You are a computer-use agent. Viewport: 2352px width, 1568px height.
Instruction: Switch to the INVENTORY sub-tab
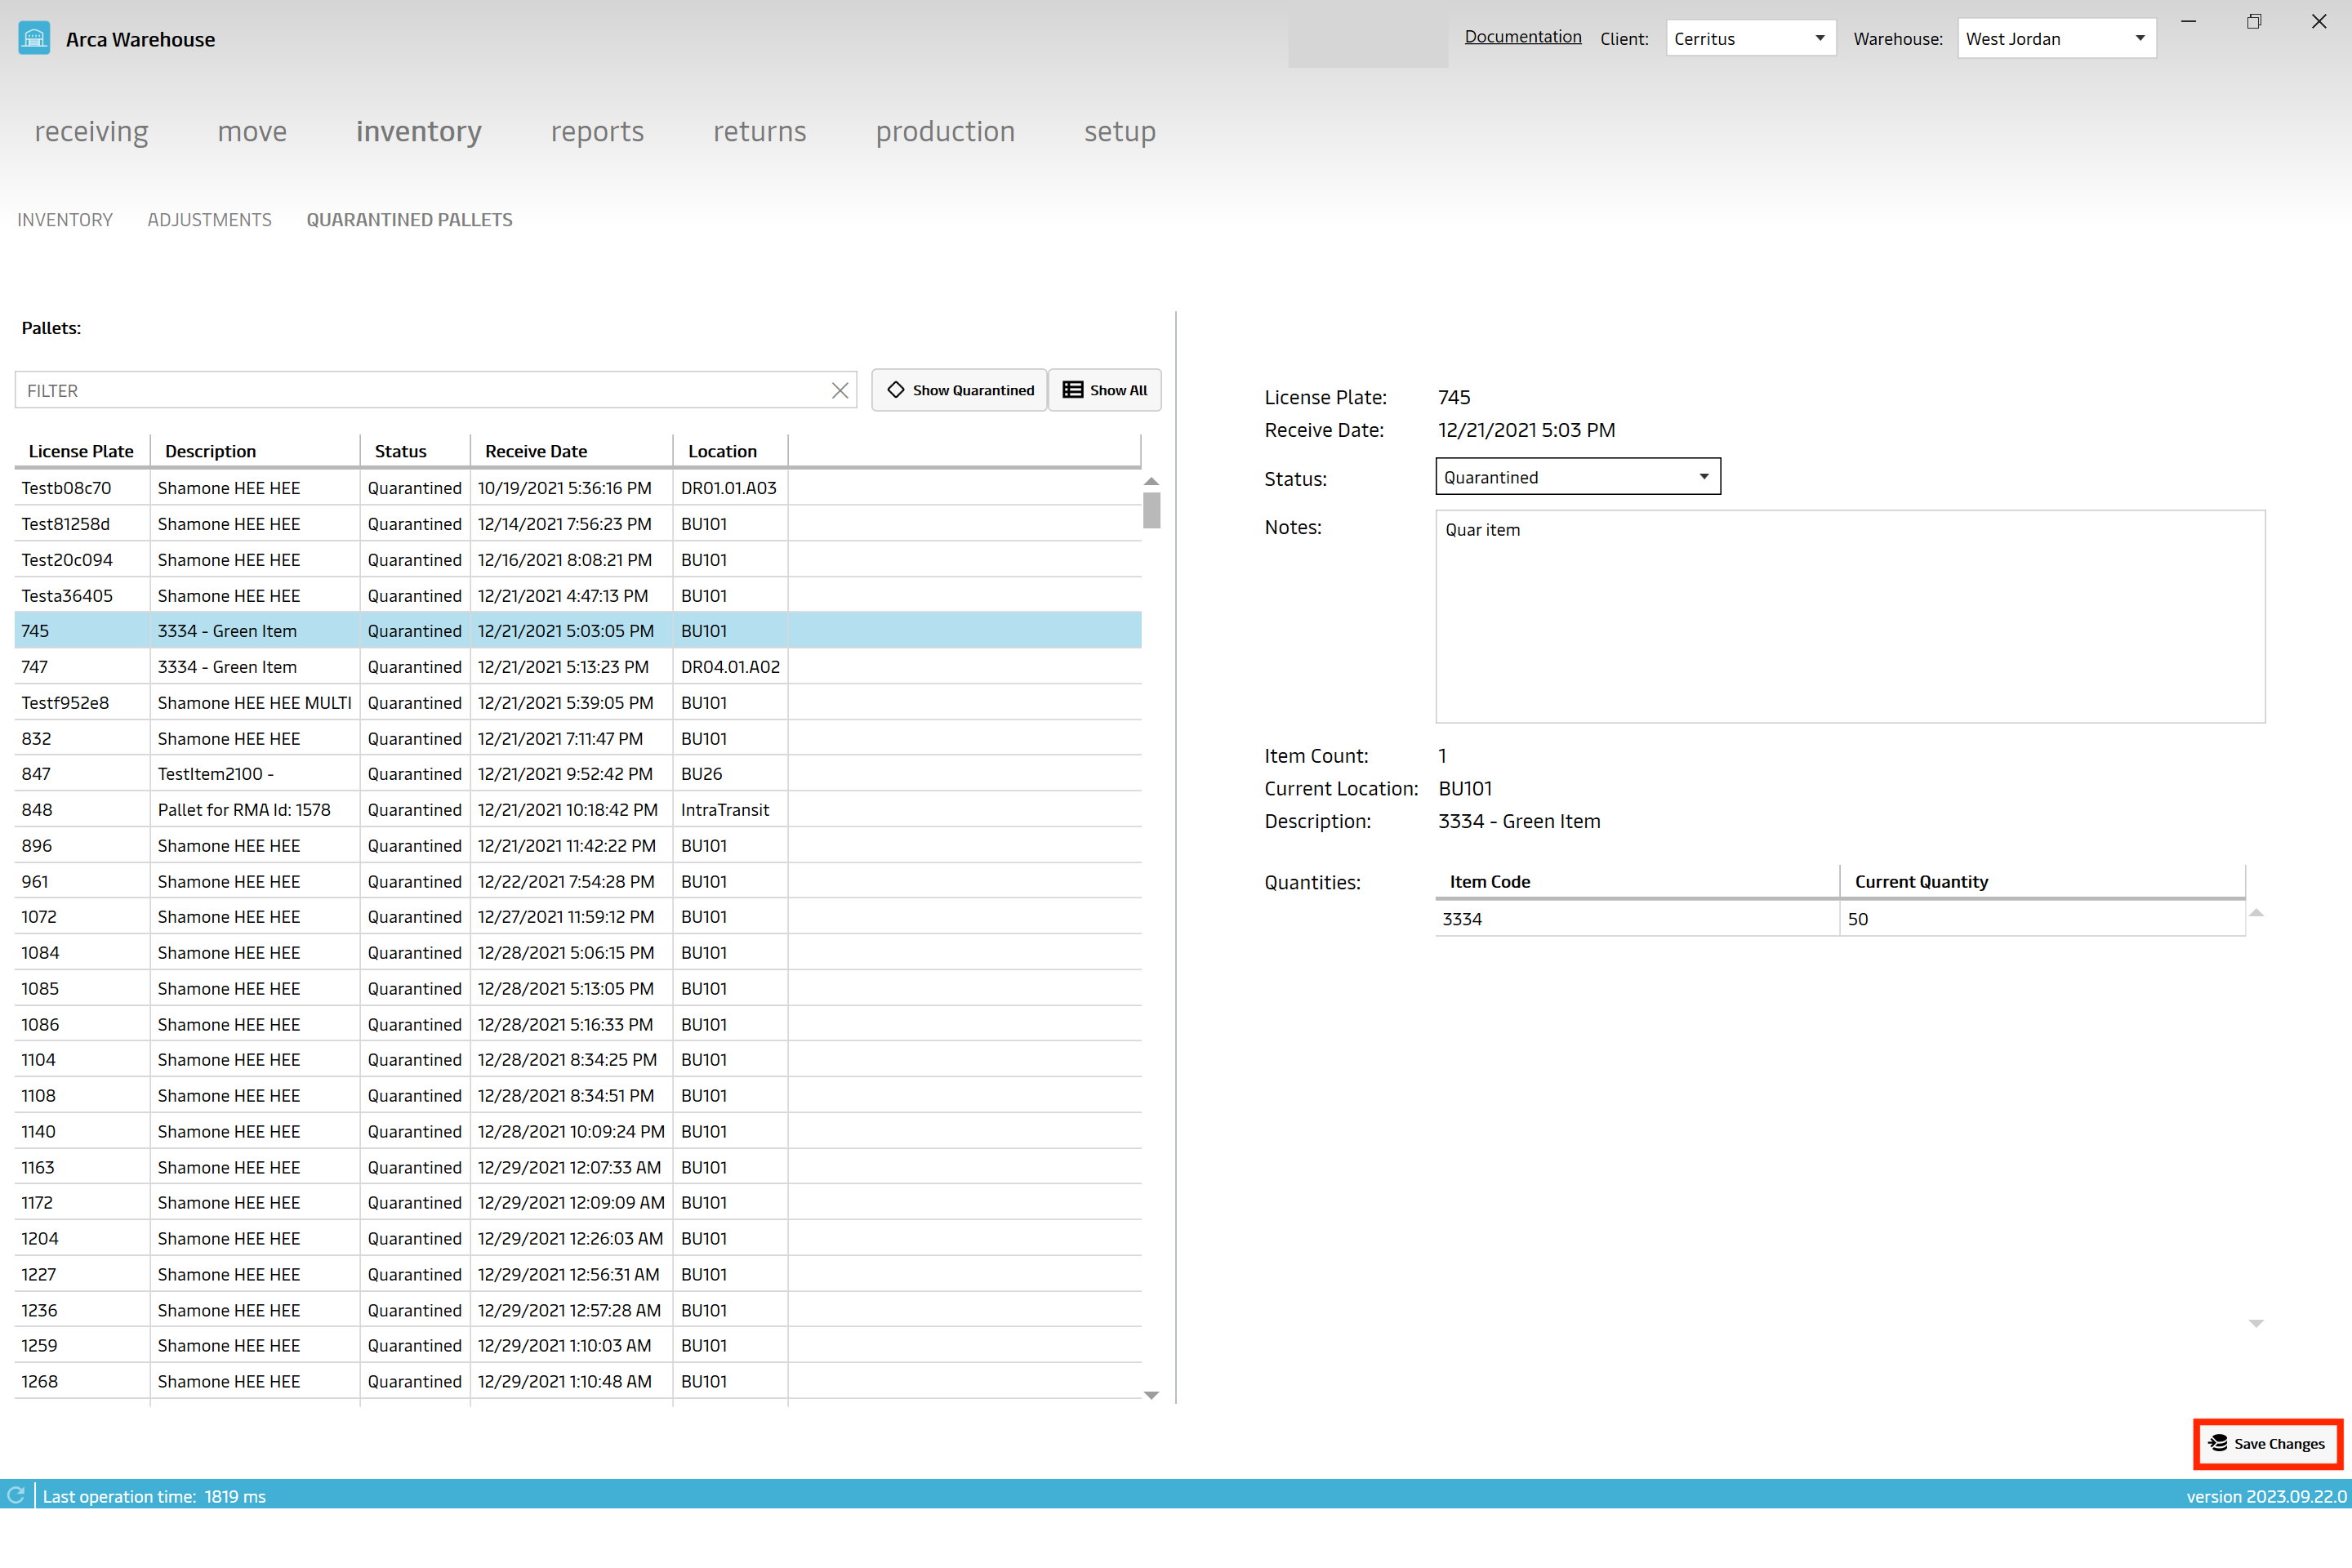coord(65,220)
